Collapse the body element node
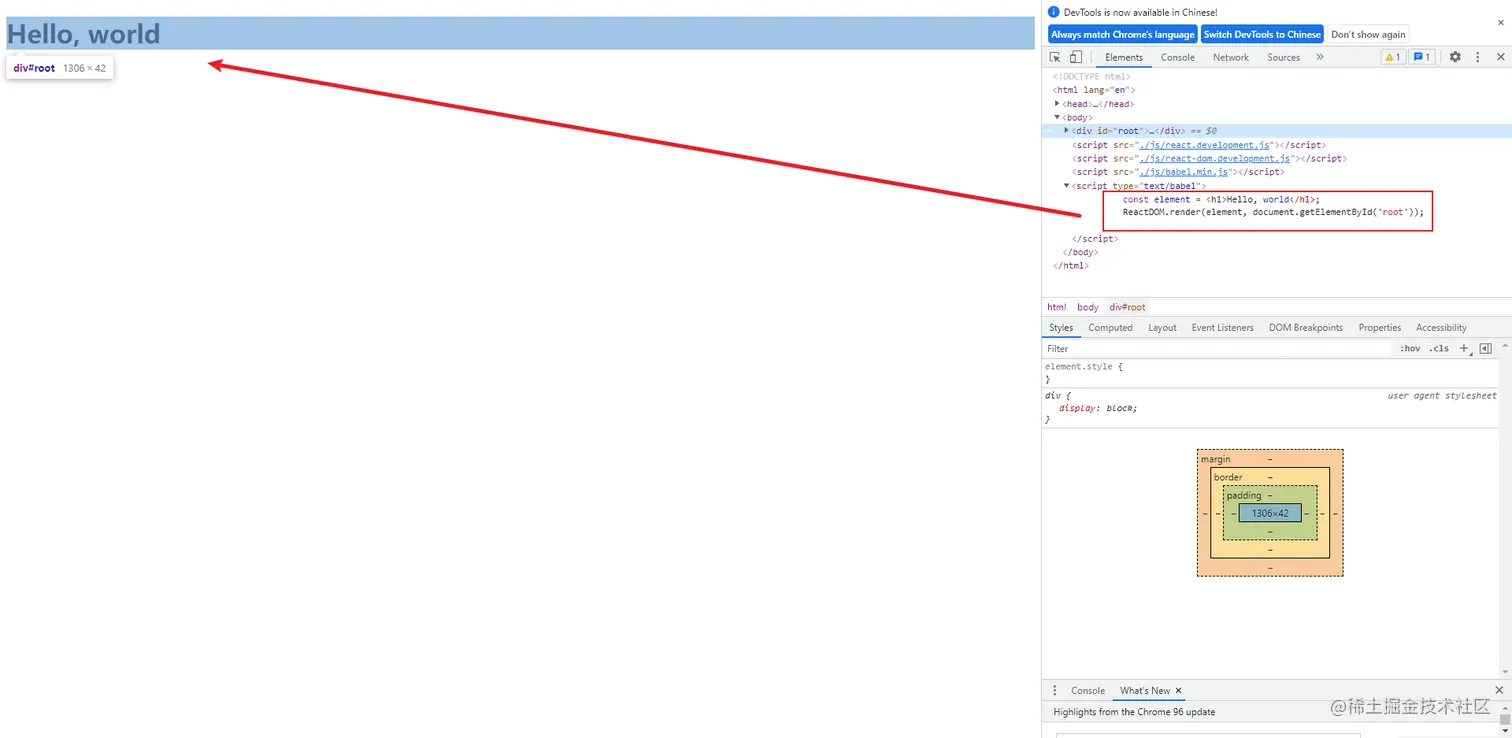The width and height of the screenshot is (1512, 738). point(1058,117)
